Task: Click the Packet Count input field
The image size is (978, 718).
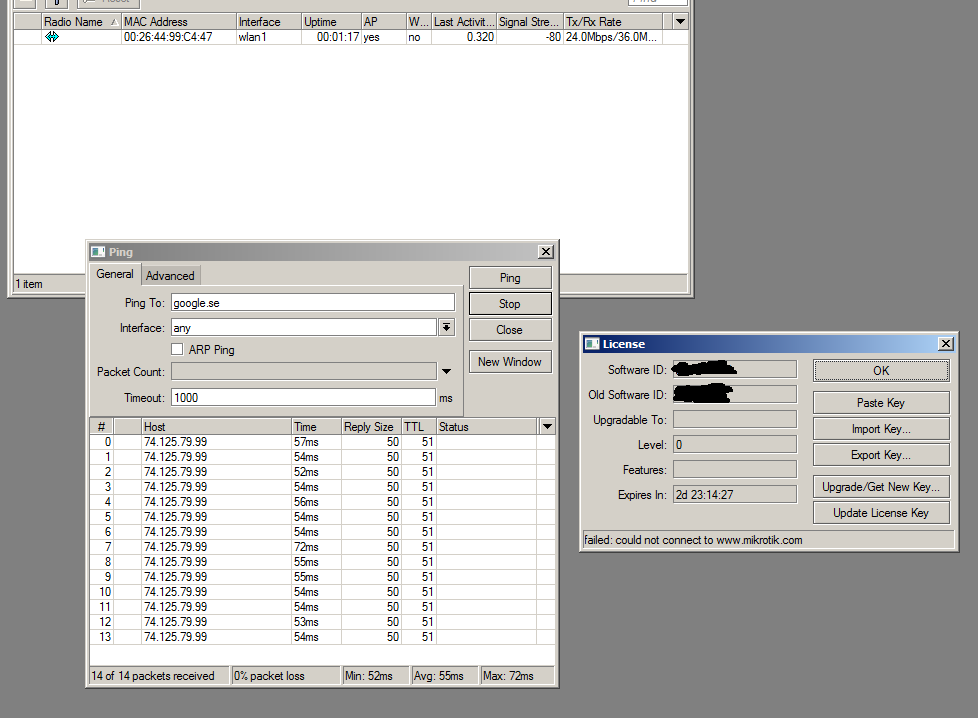Action: point(304,371)
